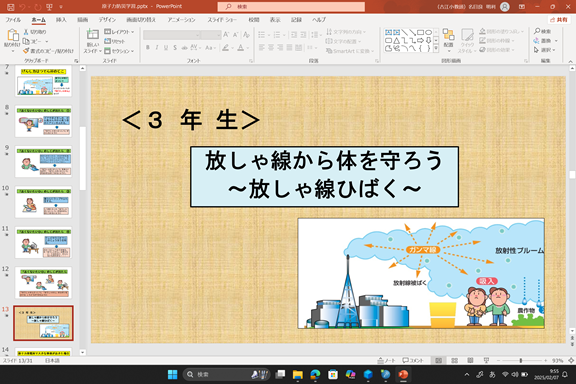The image size is (576, 384).
Task: Switch to the デザイン tab
Action: 107,19
